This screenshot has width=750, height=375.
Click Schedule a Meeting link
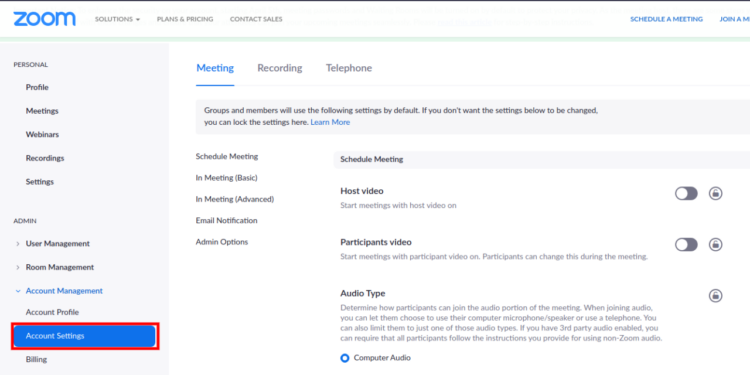pos(666,19)
